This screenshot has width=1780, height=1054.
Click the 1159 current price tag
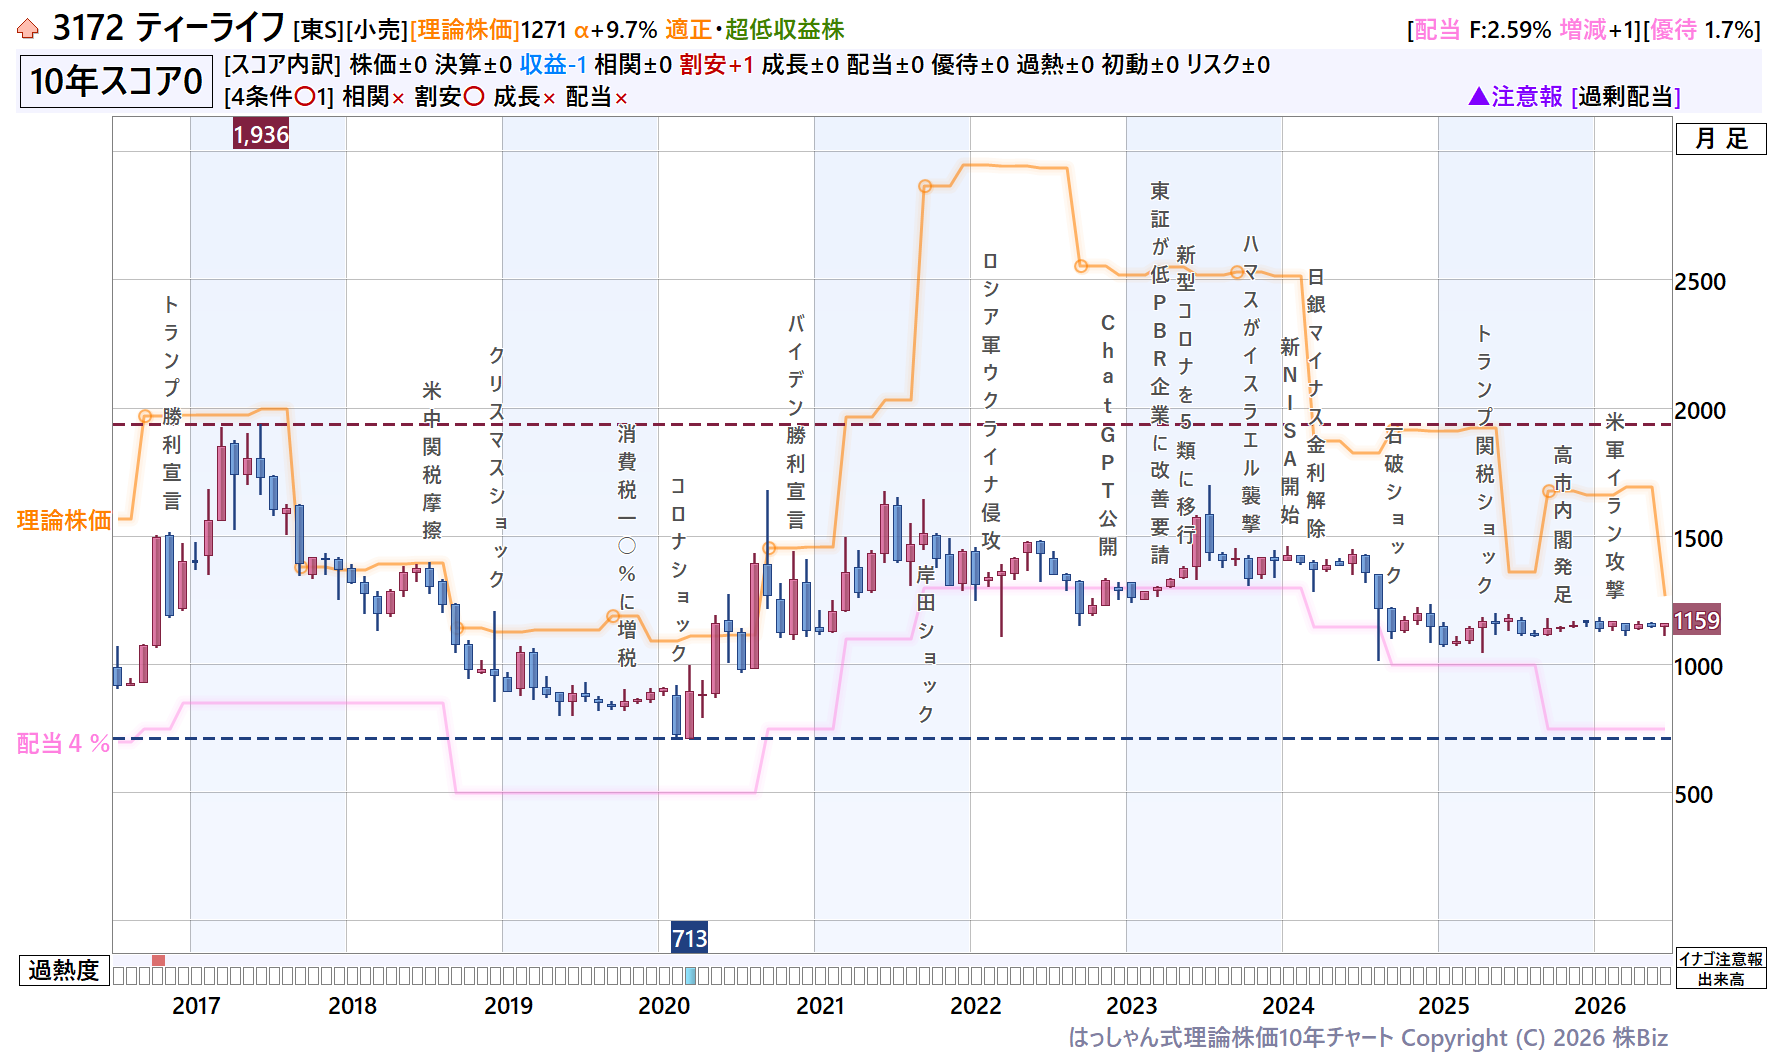pyautogui.click(x=1696, y=620)
